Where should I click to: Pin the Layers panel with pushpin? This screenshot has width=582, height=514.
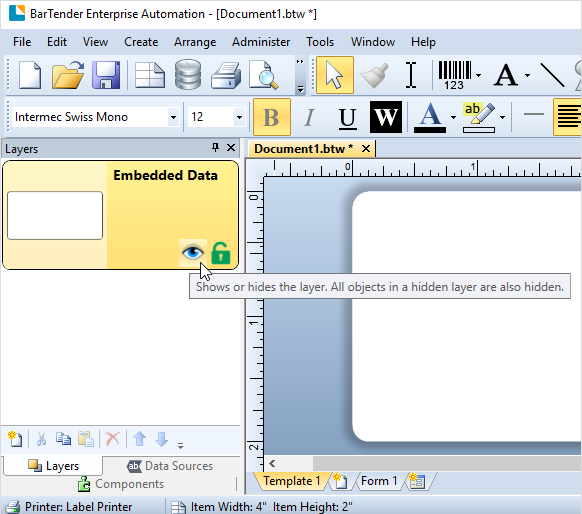[215, 148]
